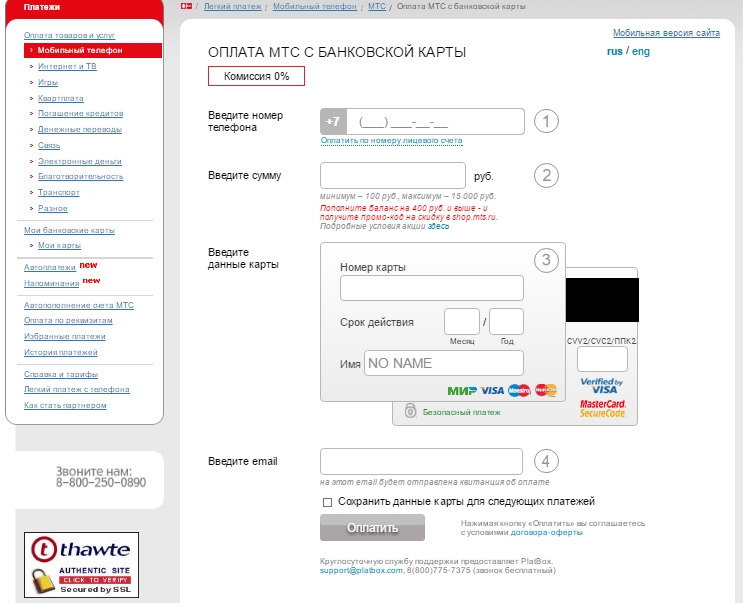
Task: Open Напоминания link
Action: (51, 283)
